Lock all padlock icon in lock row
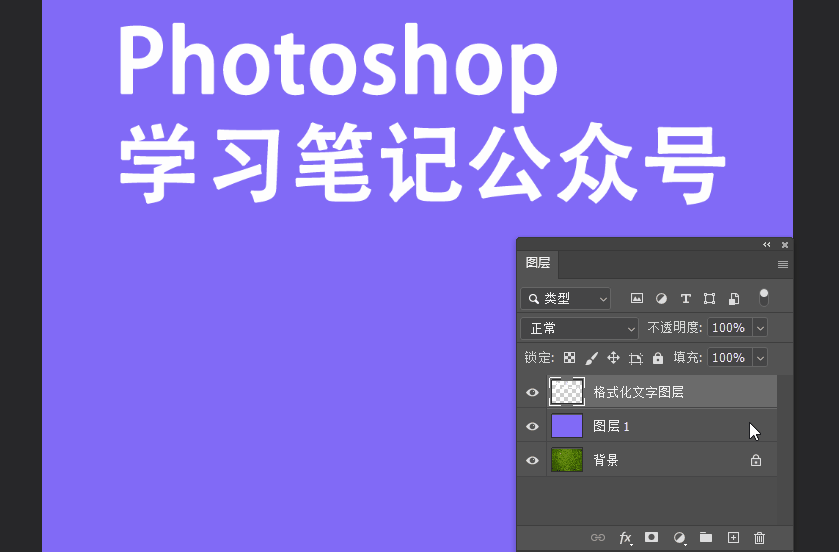 [x=658, y=358]
